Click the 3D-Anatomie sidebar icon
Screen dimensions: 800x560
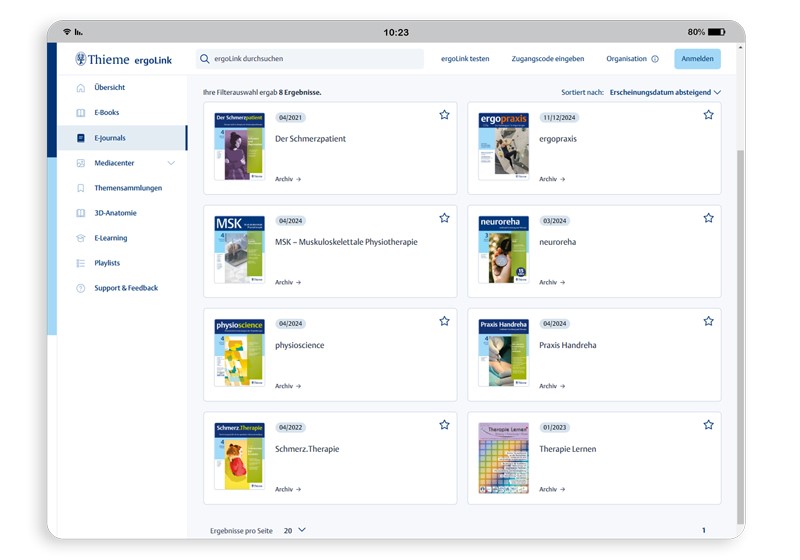[81, 213]
